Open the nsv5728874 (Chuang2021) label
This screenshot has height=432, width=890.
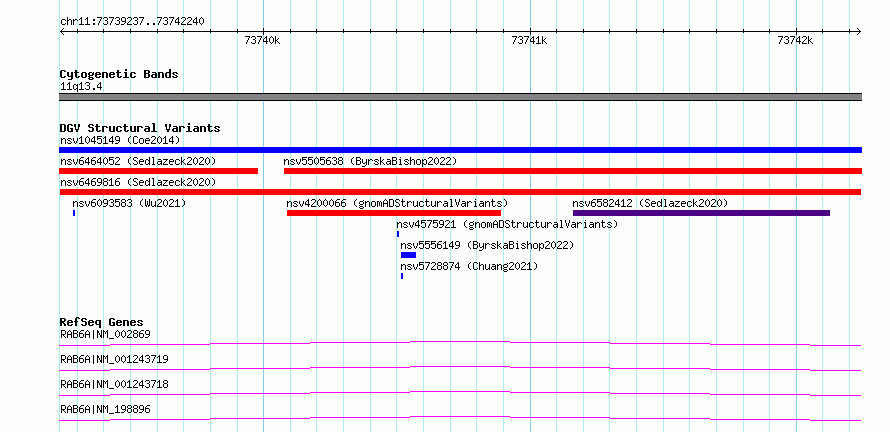click(x=469, y=266)
